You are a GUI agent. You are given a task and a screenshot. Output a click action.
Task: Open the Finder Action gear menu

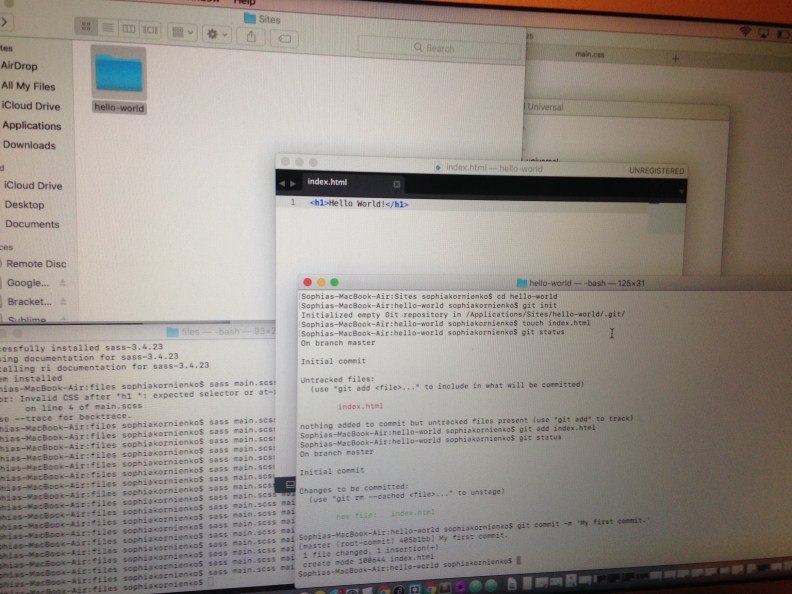216,32
